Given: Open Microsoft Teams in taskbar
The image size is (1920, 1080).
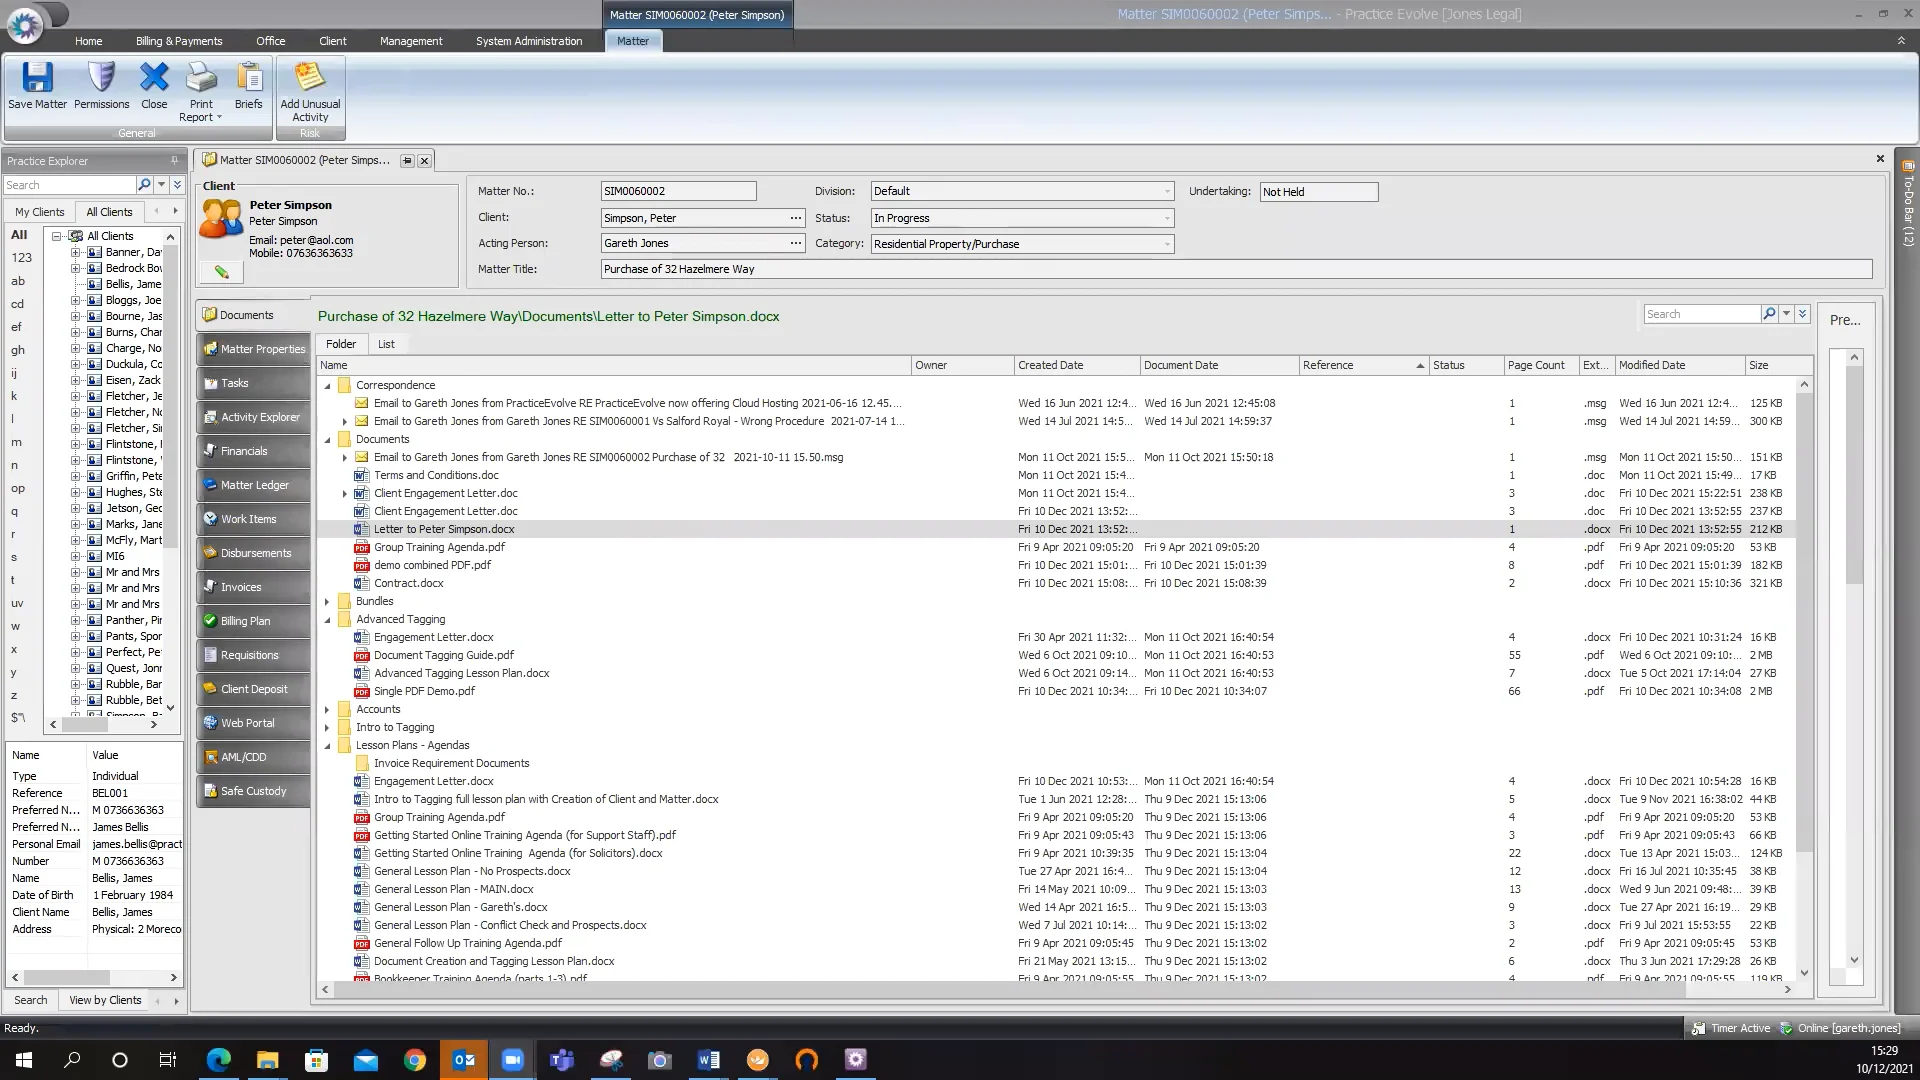Looking at the screenshot, I should 561,1059.
